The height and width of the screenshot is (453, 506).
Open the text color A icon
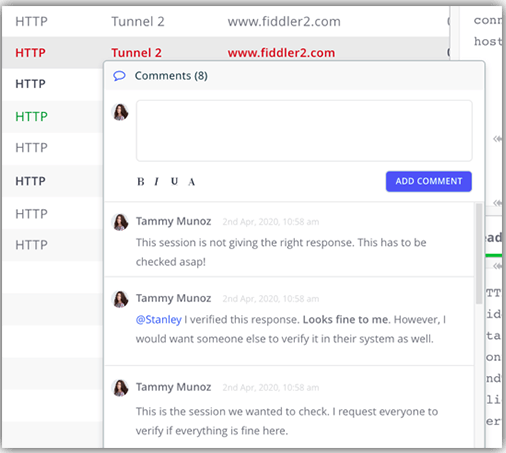tap(191, 182)
